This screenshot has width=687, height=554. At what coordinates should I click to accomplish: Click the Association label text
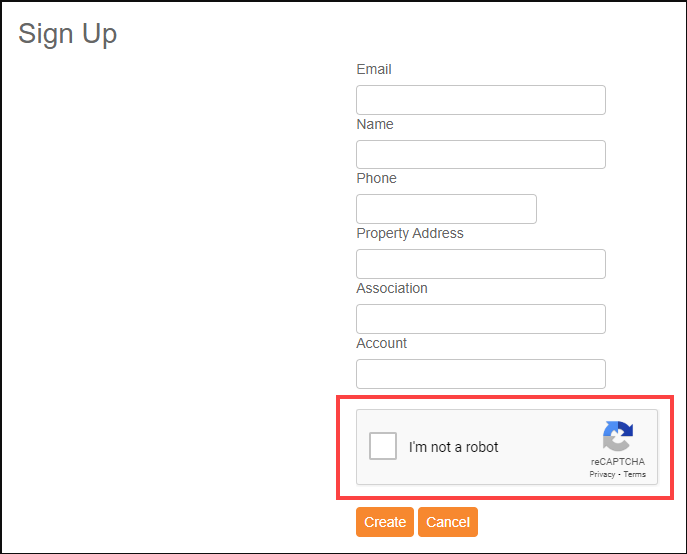[x=392, y=288]
